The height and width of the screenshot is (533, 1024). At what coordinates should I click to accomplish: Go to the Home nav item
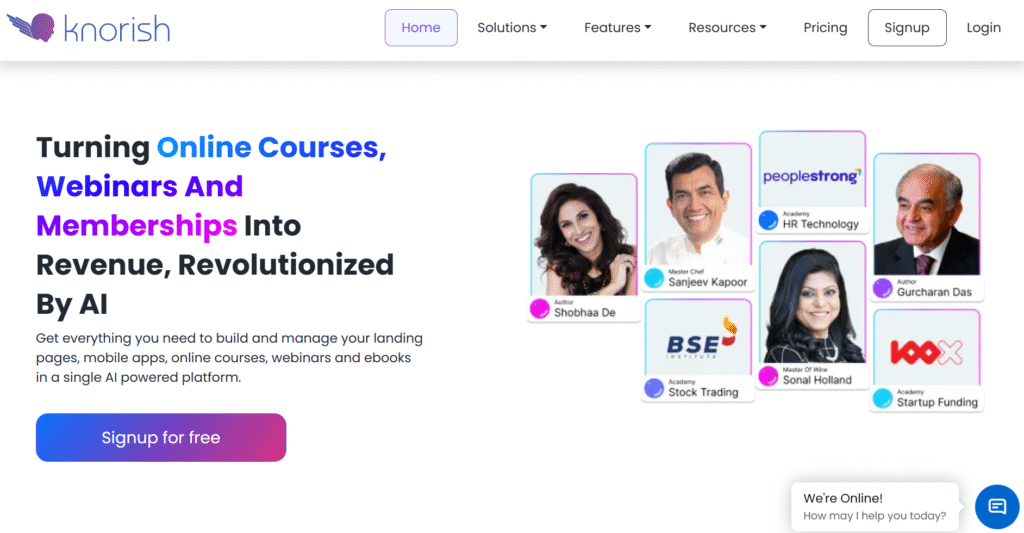coord(421,27)
